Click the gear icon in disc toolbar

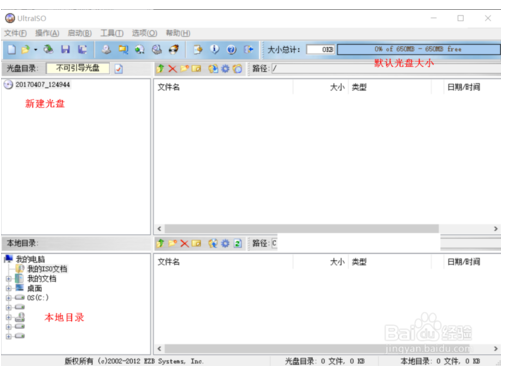(226, 69)
